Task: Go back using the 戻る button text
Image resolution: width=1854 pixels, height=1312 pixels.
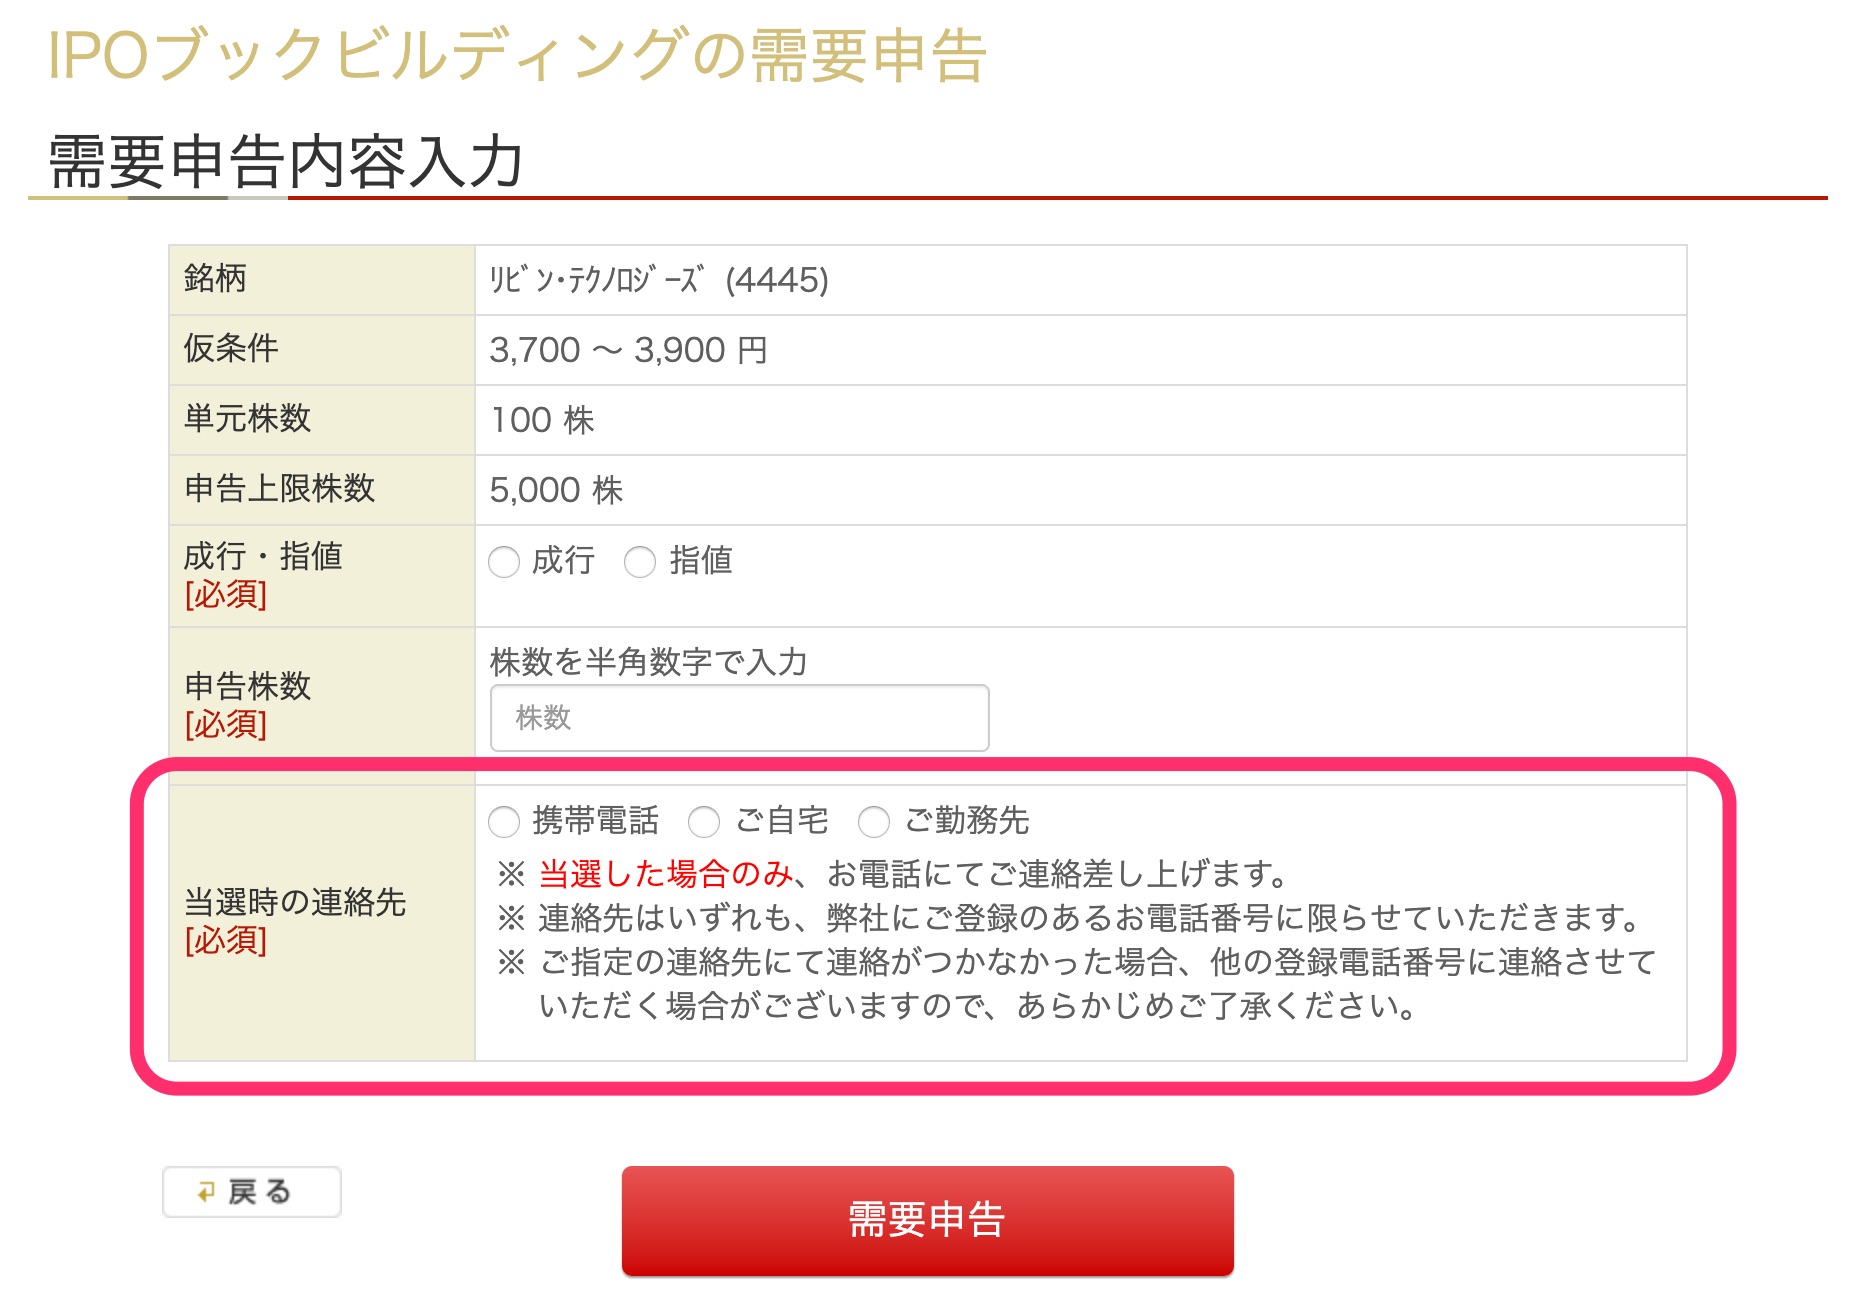Action: pyautogui.click(x=259, y=1192)
